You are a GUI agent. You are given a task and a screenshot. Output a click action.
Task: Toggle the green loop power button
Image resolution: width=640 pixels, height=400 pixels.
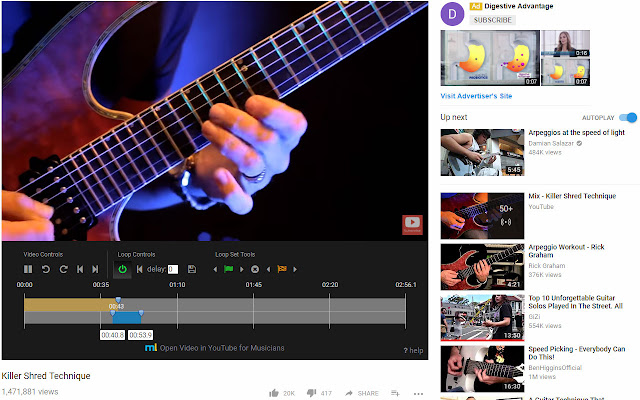click(122, 269)
